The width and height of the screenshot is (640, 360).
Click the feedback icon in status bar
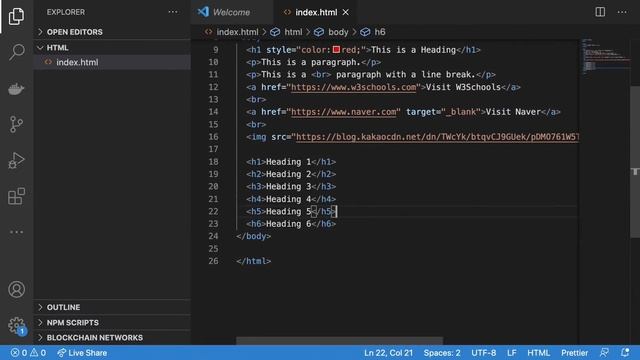pyautogui.click(x=604, y=353)
